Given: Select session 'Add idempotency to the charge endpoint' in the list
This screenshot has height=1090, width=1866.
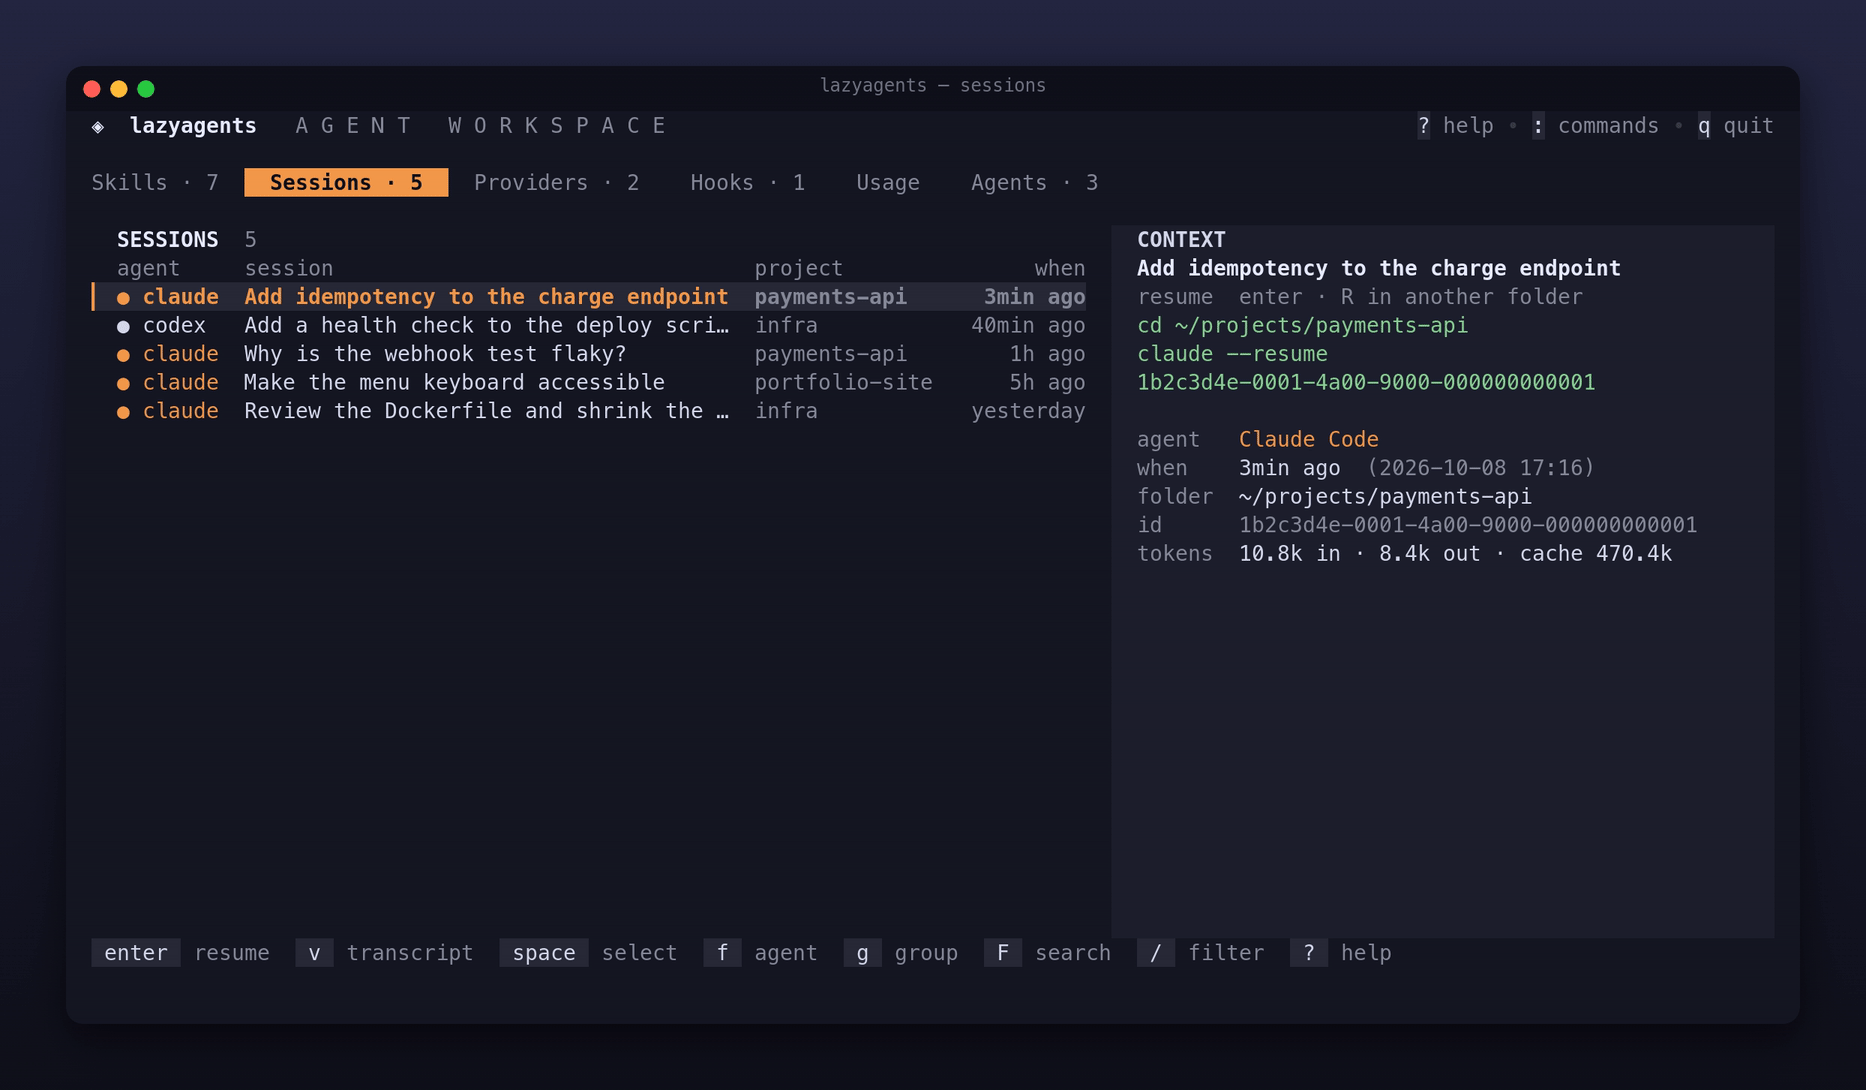Looking at the screenshot, I should point(589,297).
